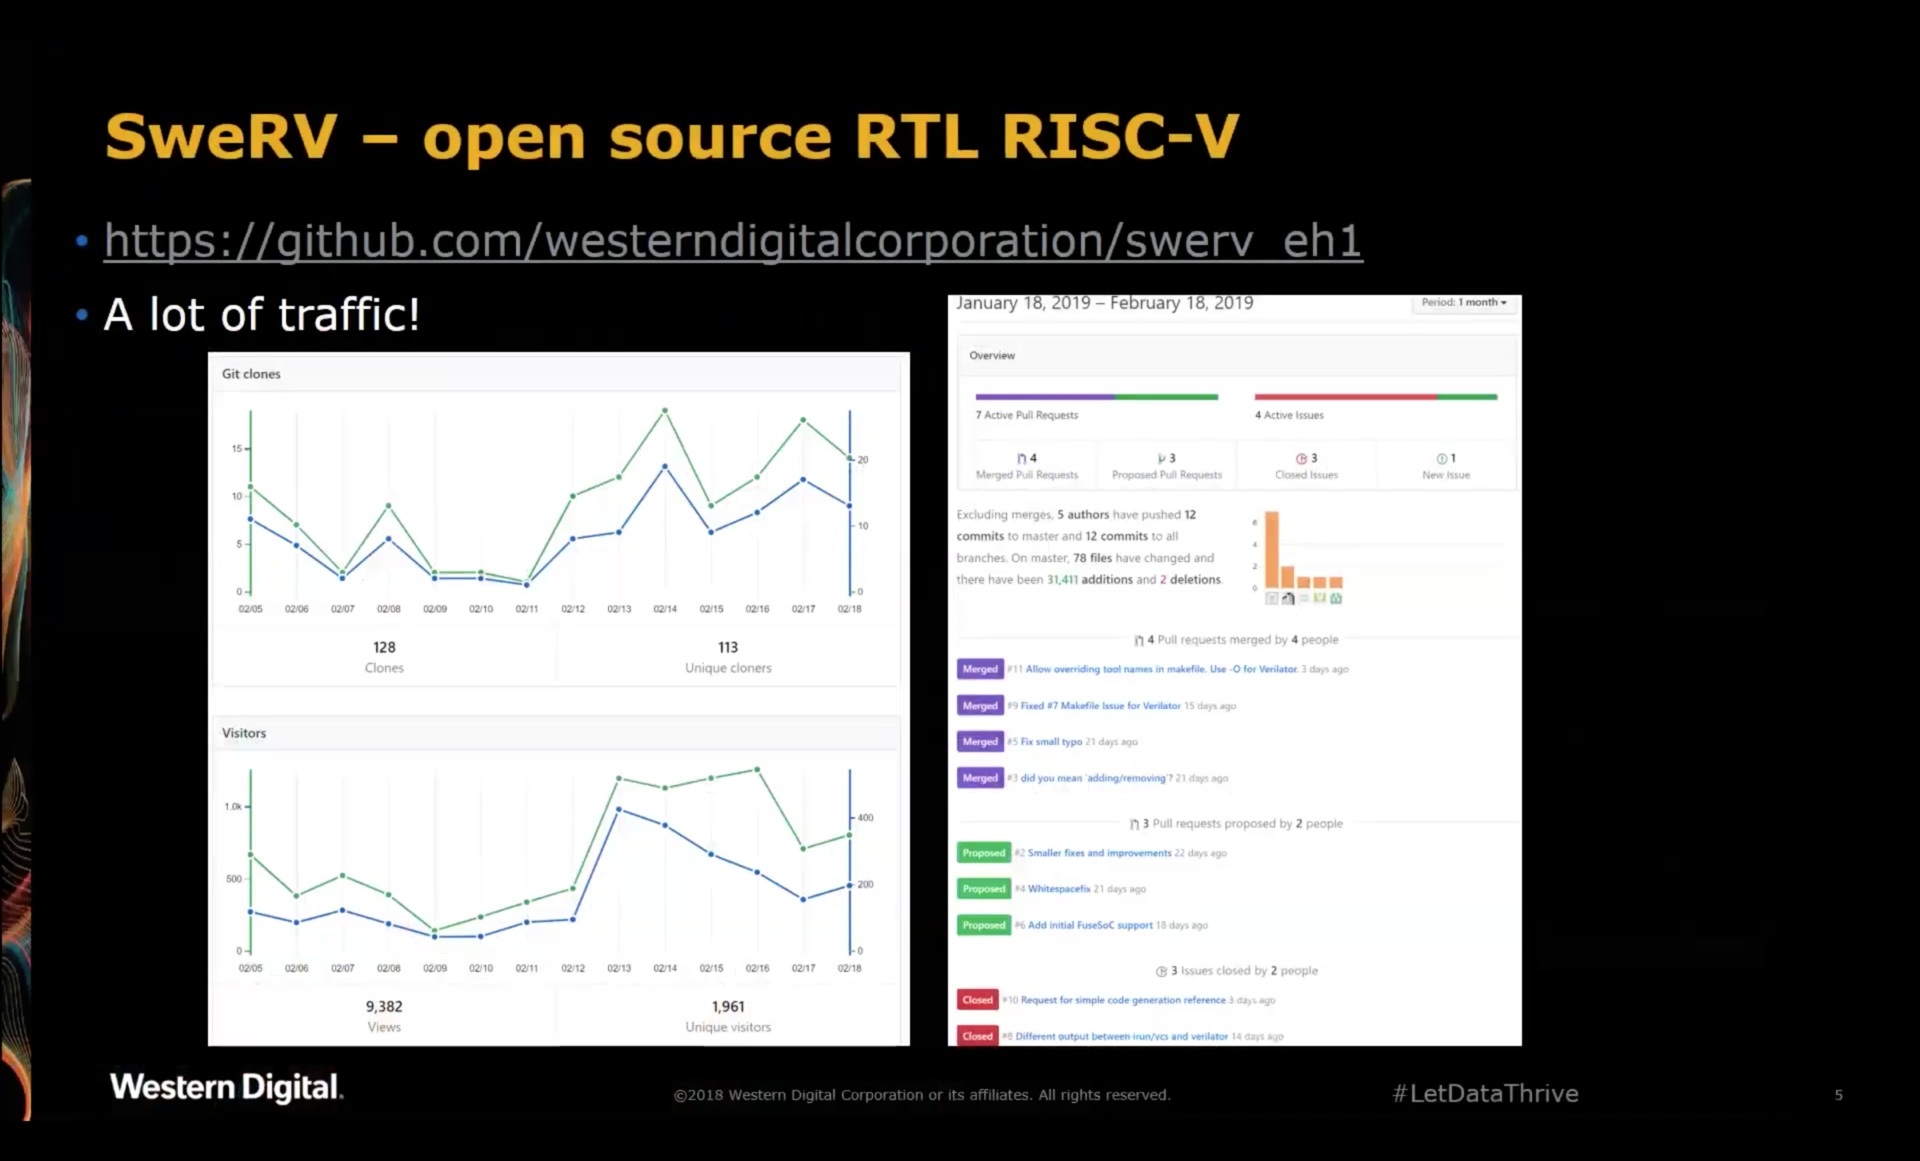Click last contributor avatar under commits chart

point(1336,598)
